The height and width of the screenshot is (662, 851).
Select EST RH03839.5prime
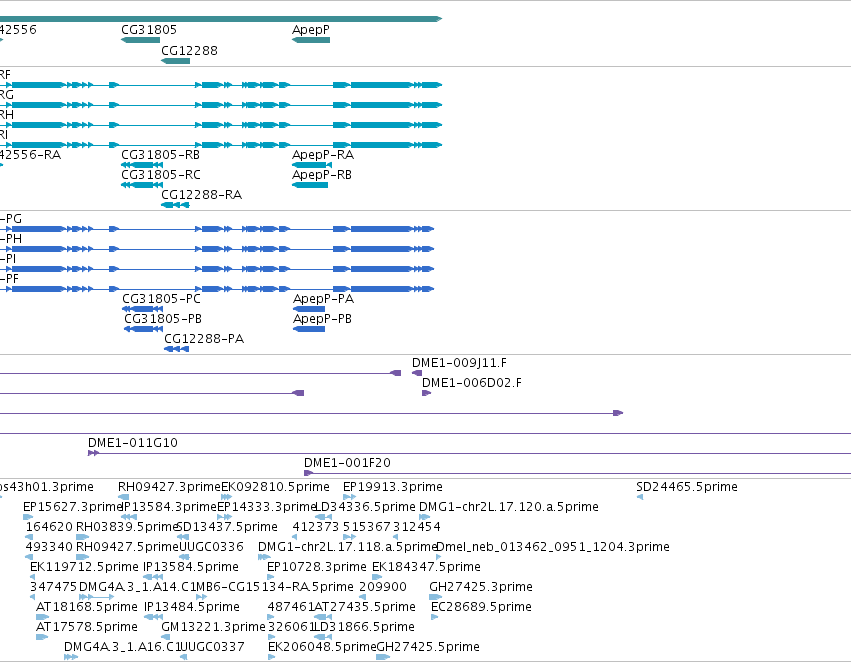pos(127,527)
